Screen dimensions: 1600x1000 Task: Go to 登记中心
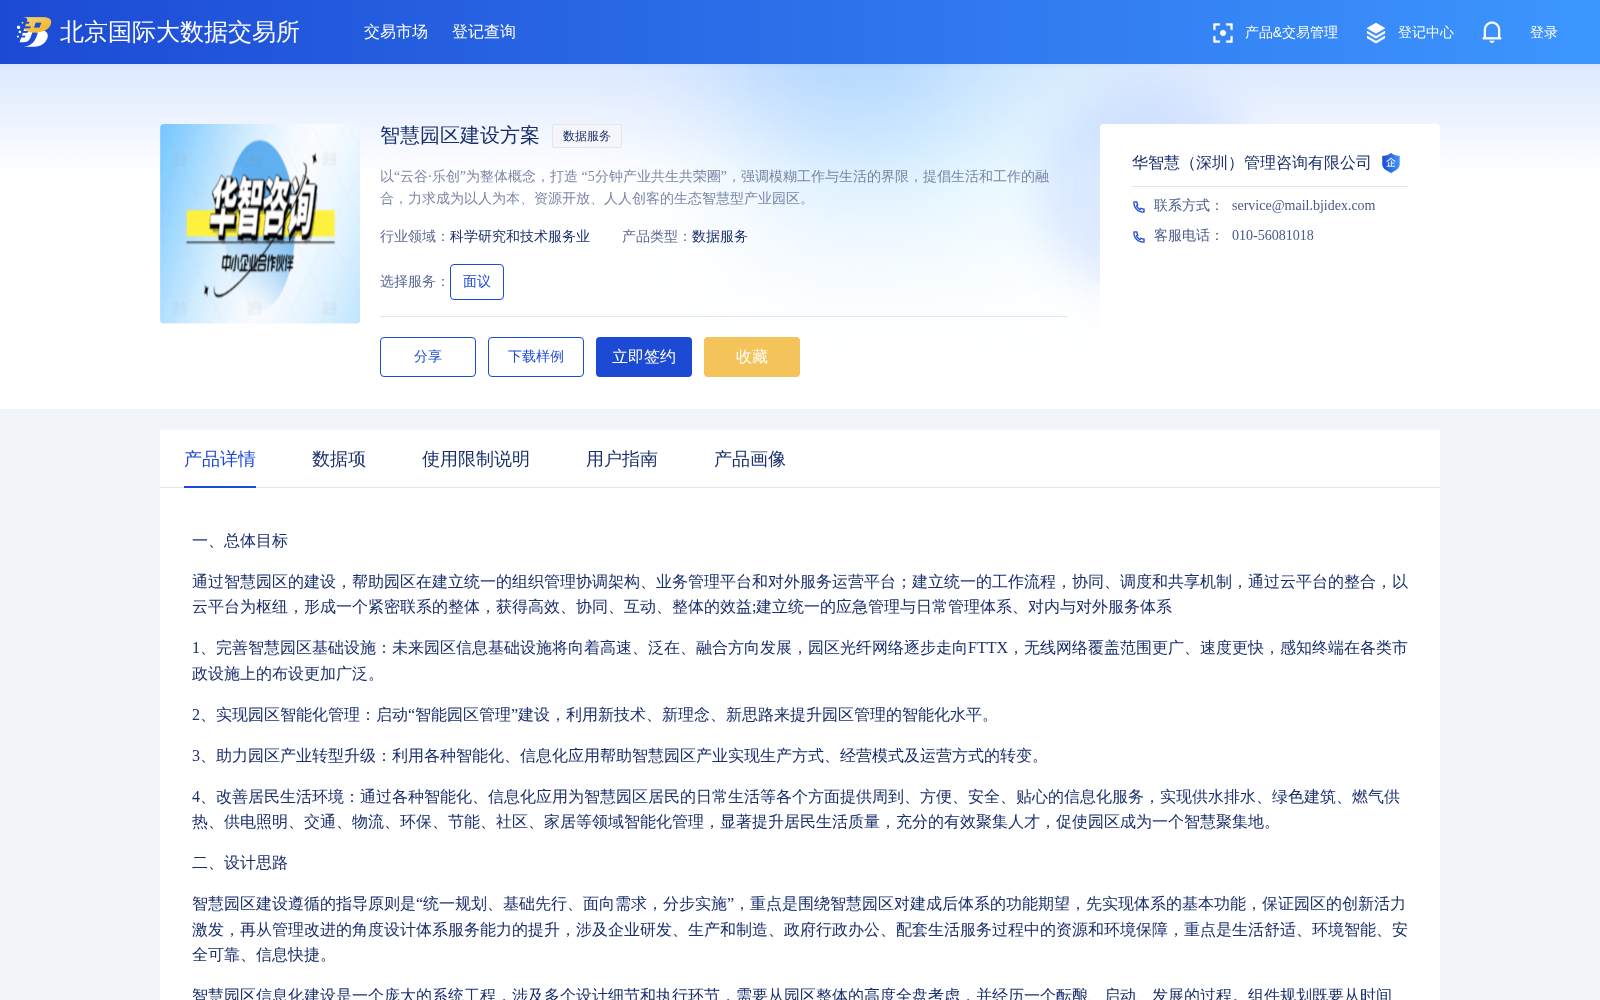[1426, 33]
